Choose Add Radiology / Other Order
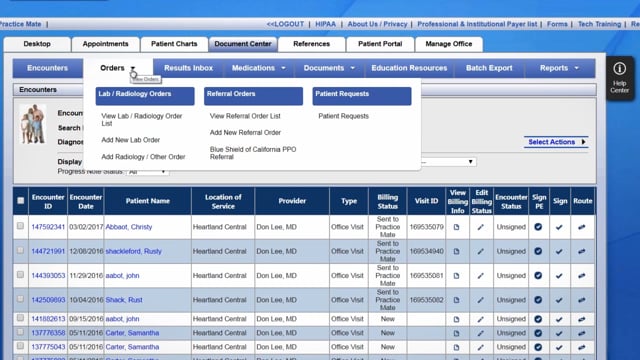 (x=143, y=157)
